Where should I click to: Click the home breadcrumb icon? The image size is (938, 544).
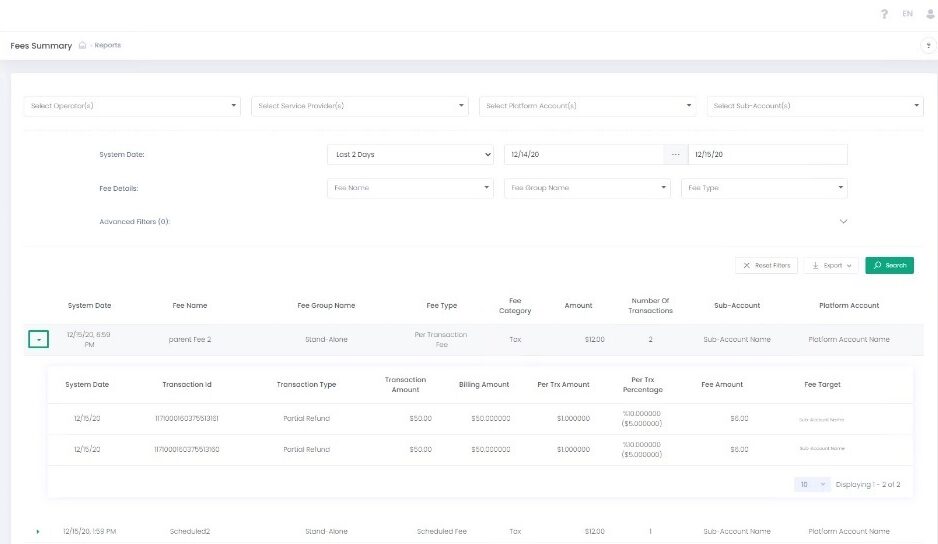click(x=83, y=46)
